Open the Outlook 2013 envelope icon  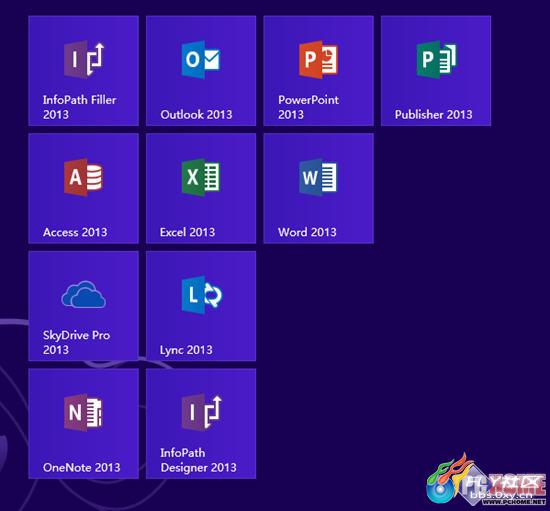(201, 59)
